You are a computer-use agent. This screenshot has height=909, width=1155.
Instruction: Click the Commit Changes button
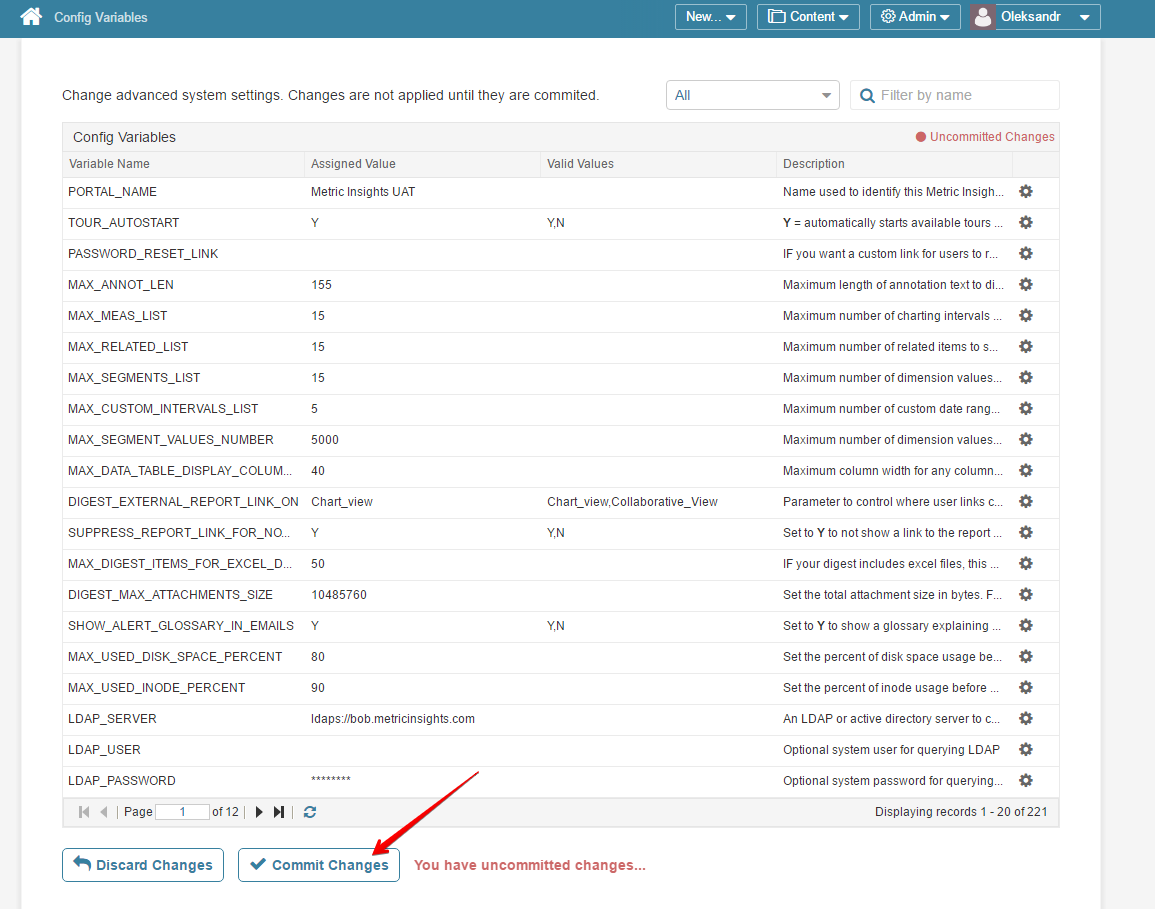pyautogui.click(x=319, y=865)
